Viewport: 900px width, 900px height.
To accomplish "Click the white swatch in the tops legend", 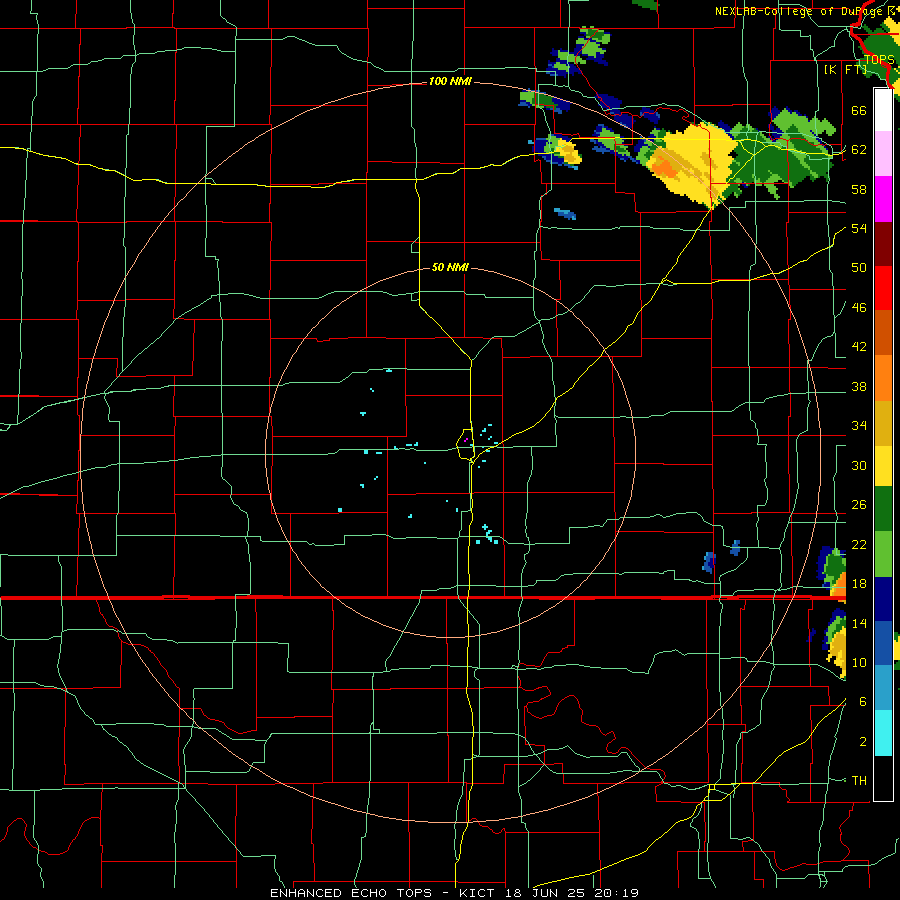I will [x=883, y=110].
